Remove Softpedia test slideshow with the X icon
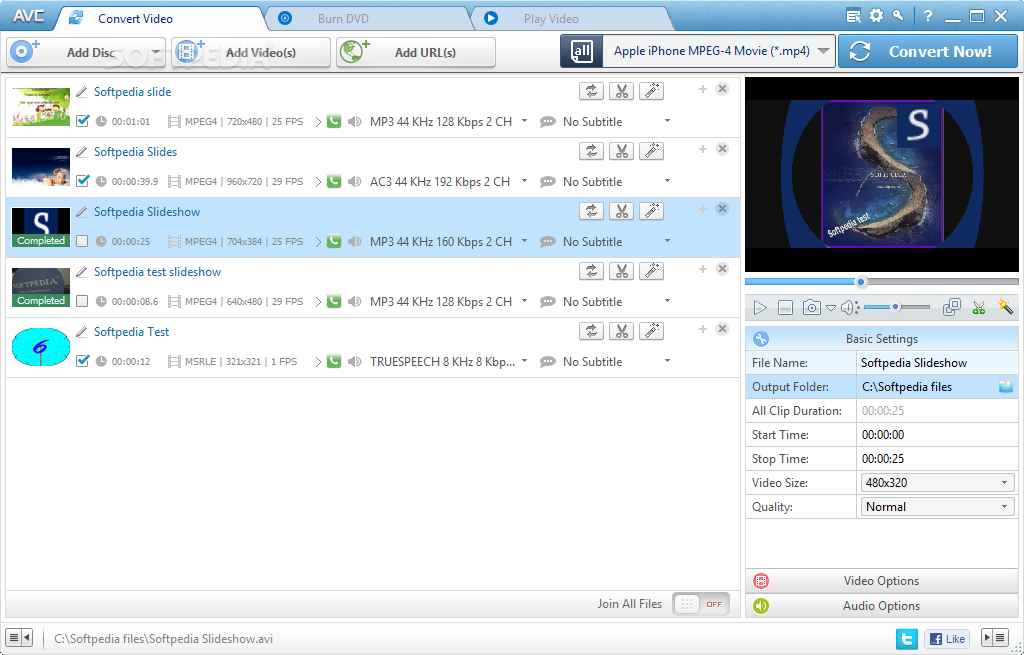1024x655 pixels. click(722, 268)
